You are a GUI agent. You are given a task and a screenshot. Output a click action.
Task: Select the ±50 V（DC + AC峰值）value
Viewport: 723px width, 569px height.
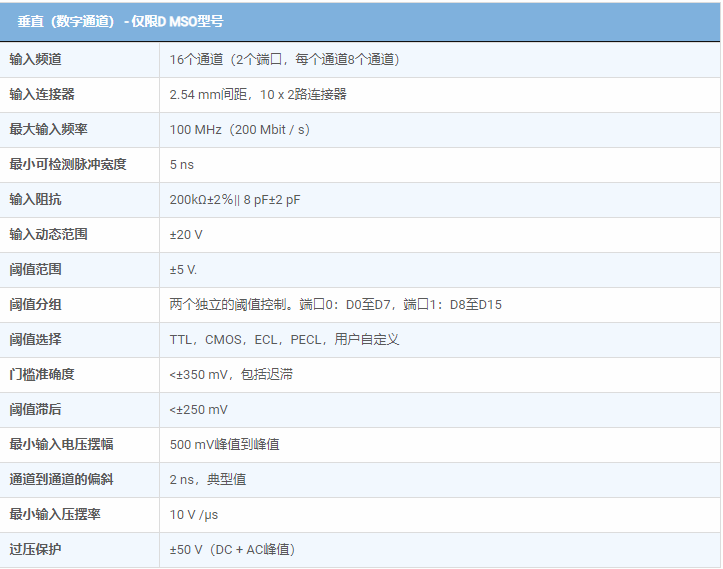(232, 549)
